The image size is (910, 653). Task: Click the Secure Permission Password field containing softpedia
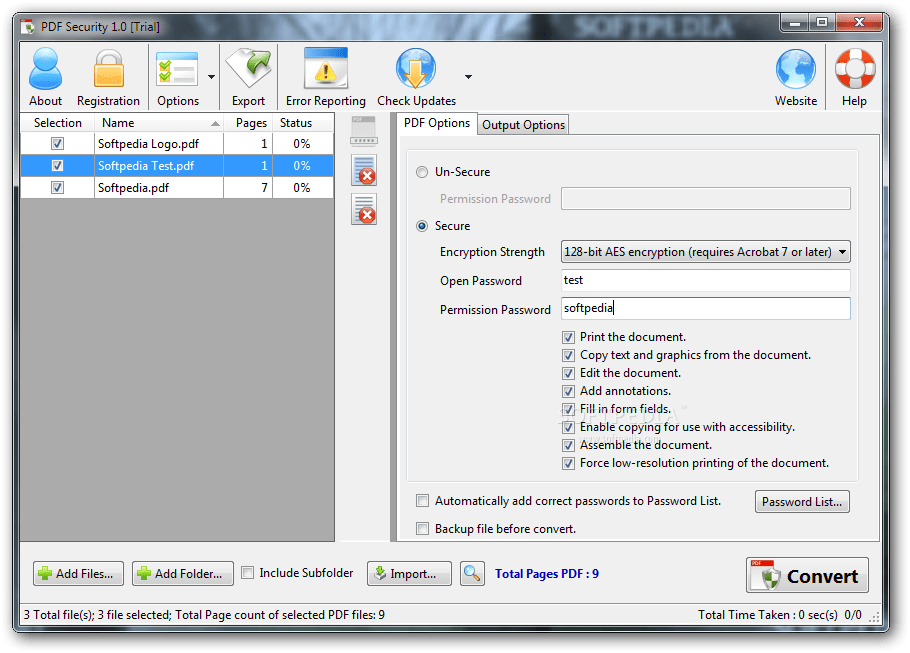point(706,308)
